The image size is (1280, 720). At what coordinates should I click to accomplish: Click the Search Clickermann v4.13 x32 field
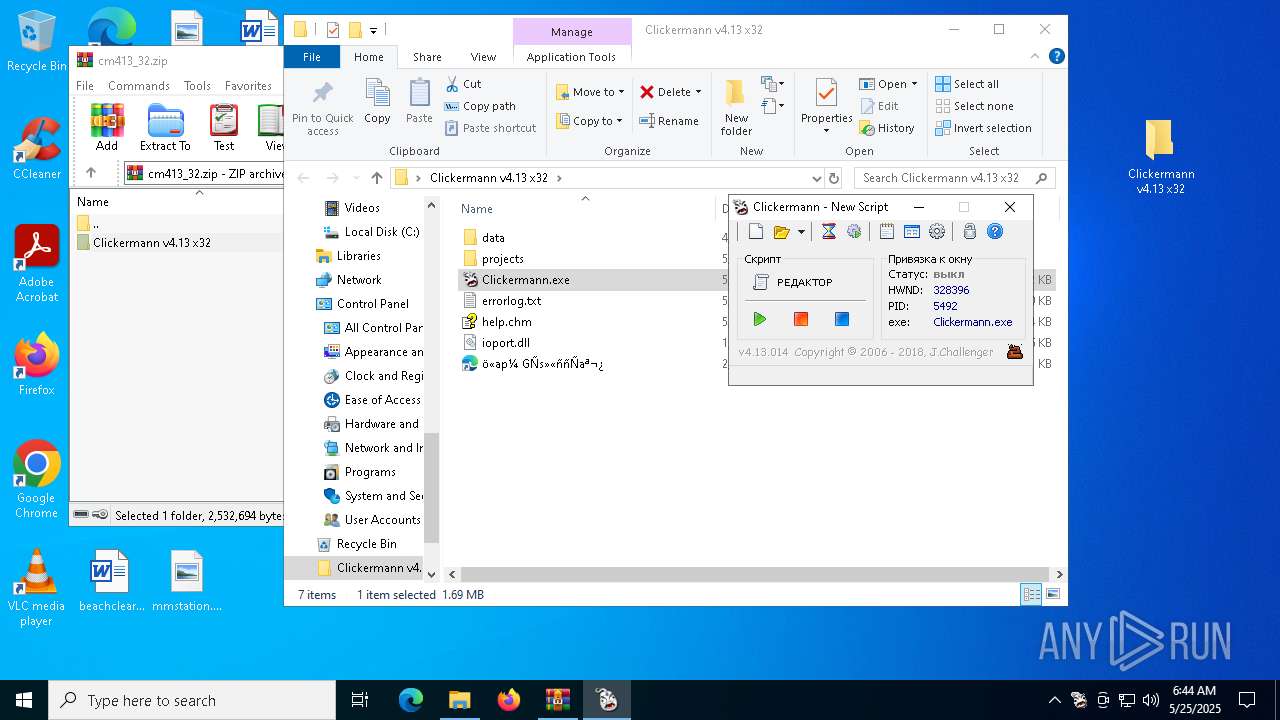(x=940, y=178)
